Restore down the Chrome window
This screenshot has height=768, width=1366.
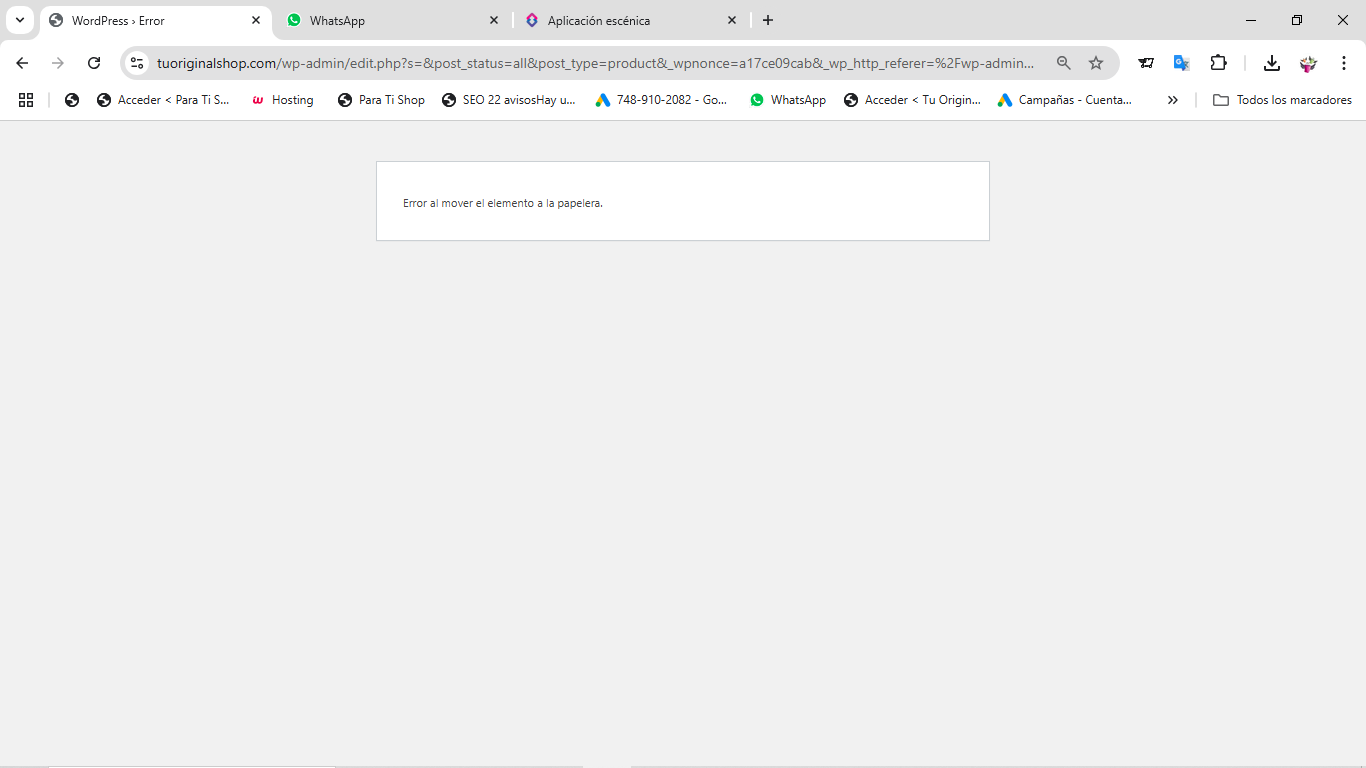pyautogui.click(x=1297, y=20)
